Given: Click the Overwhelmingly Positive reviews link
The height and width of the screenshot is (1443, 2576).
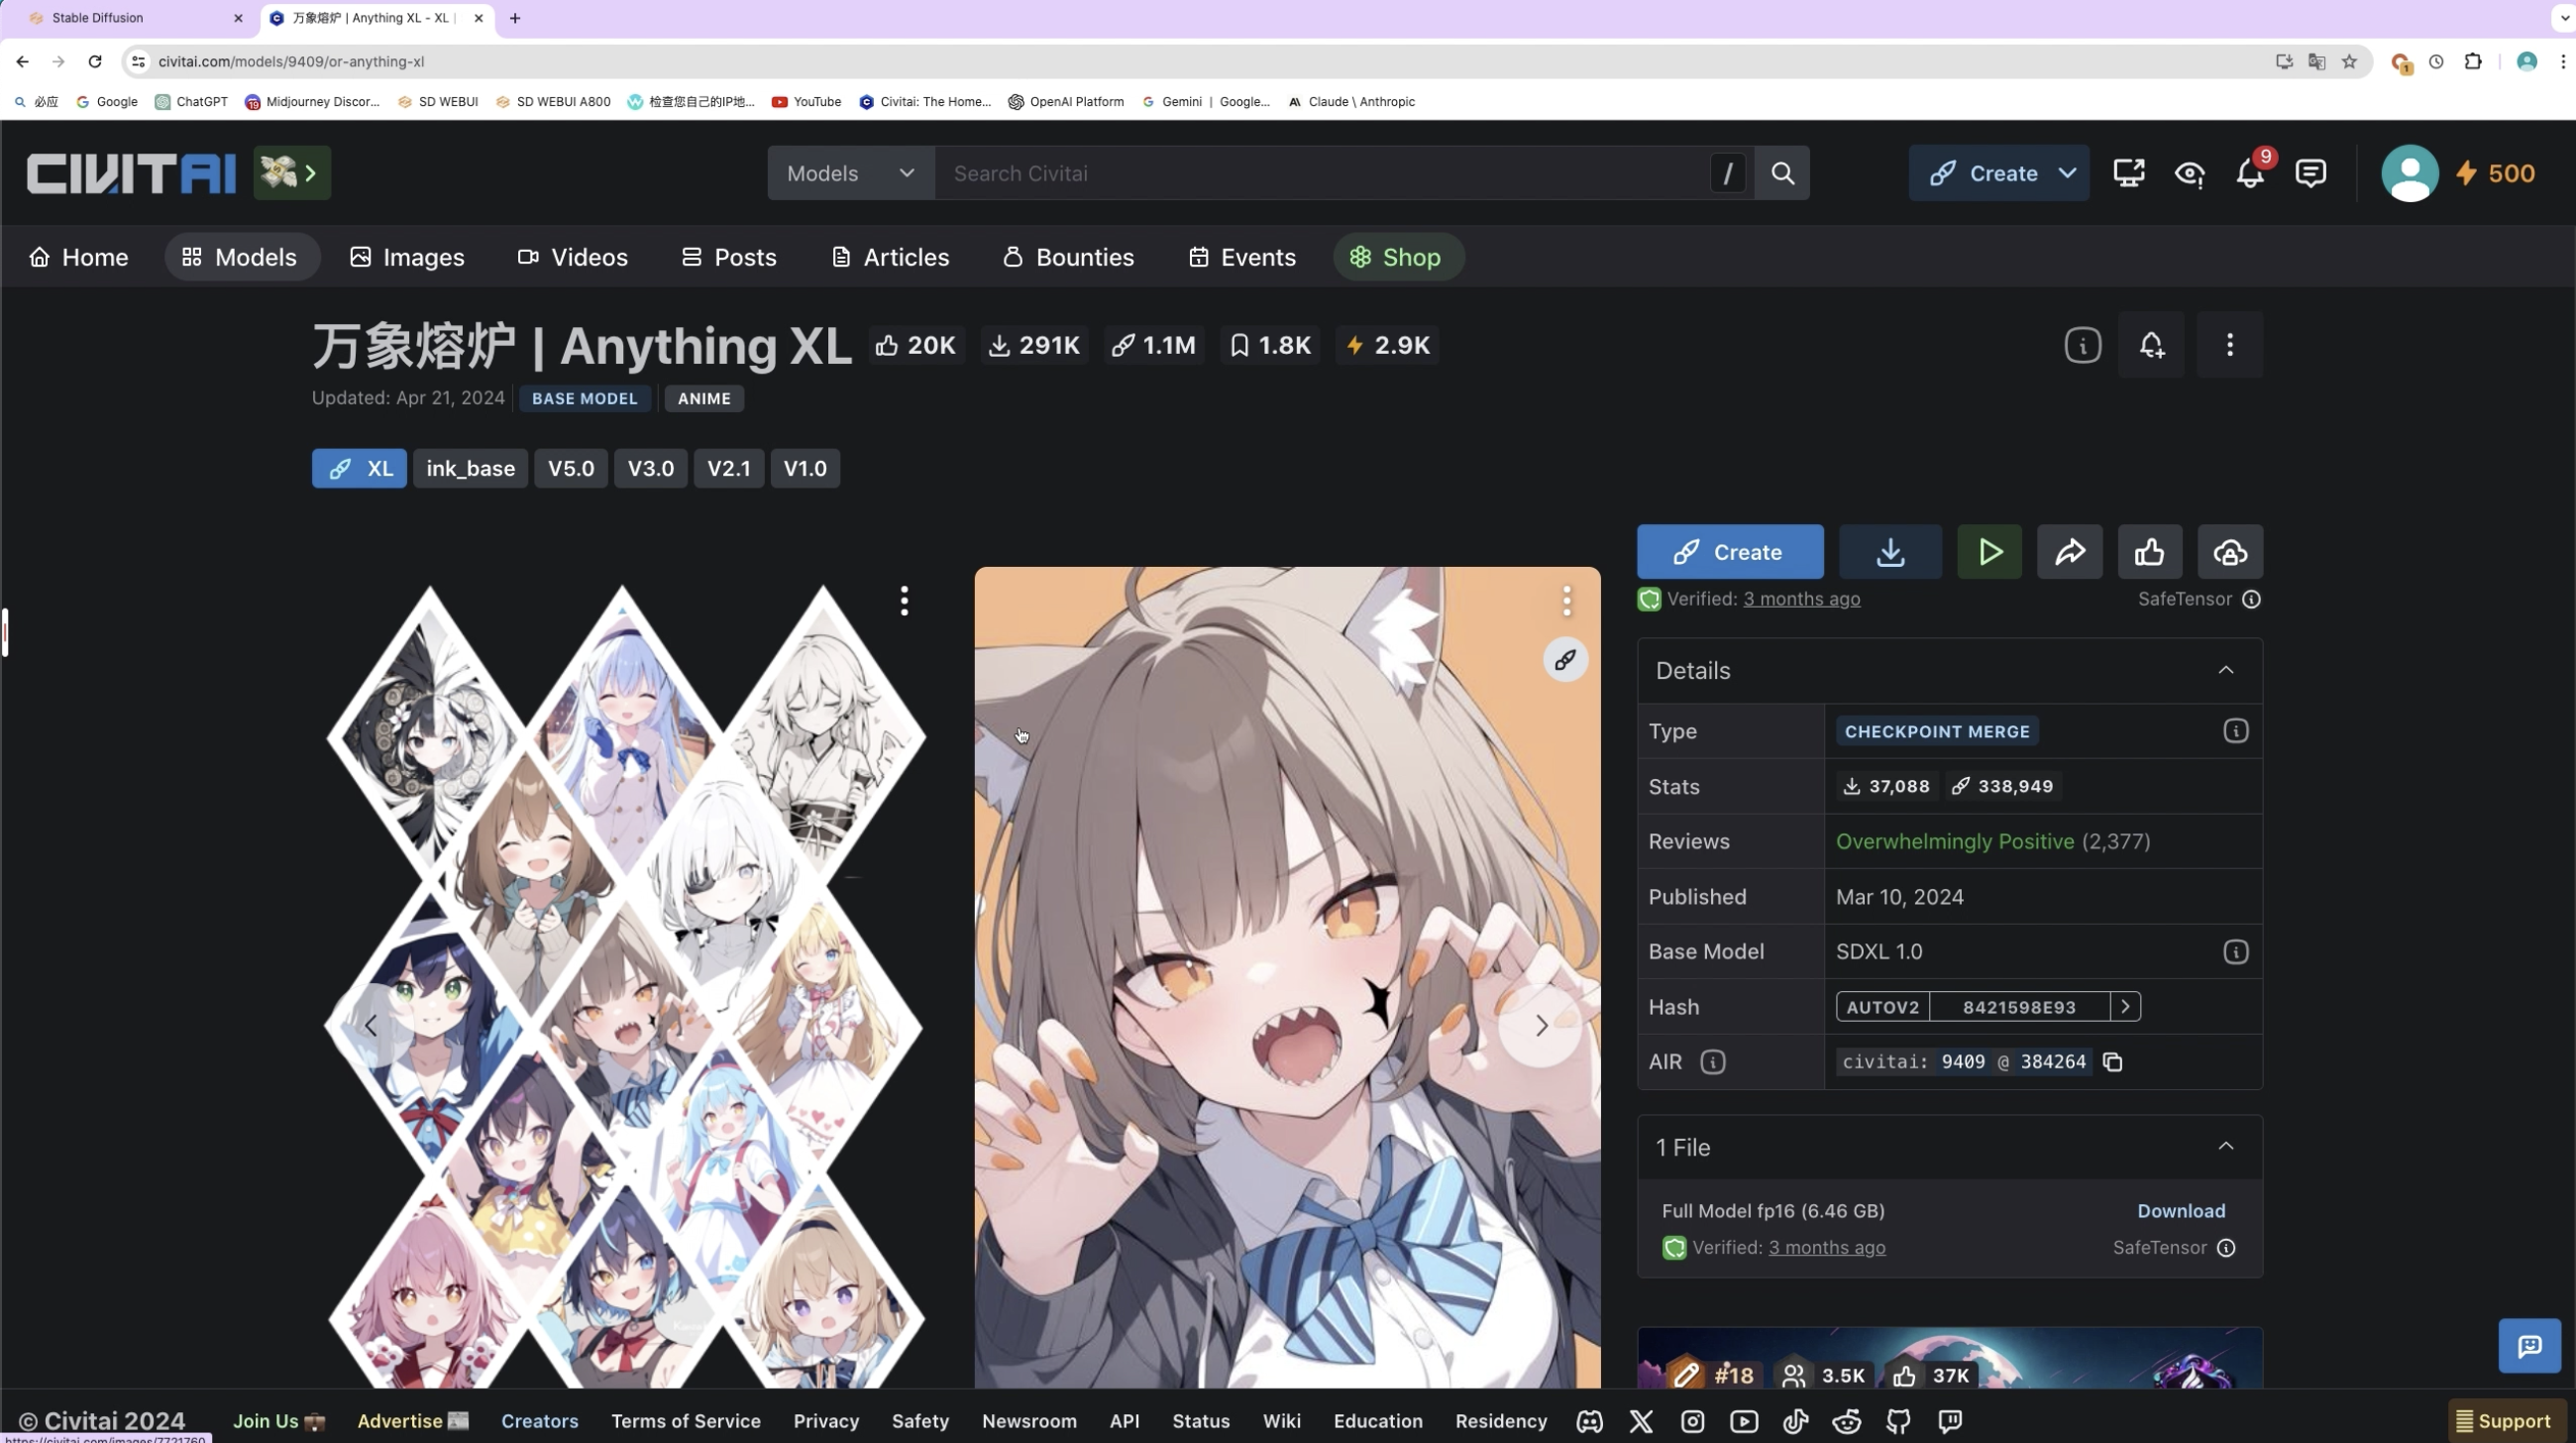Looking at the screenshot, I should coord(1955,842).
